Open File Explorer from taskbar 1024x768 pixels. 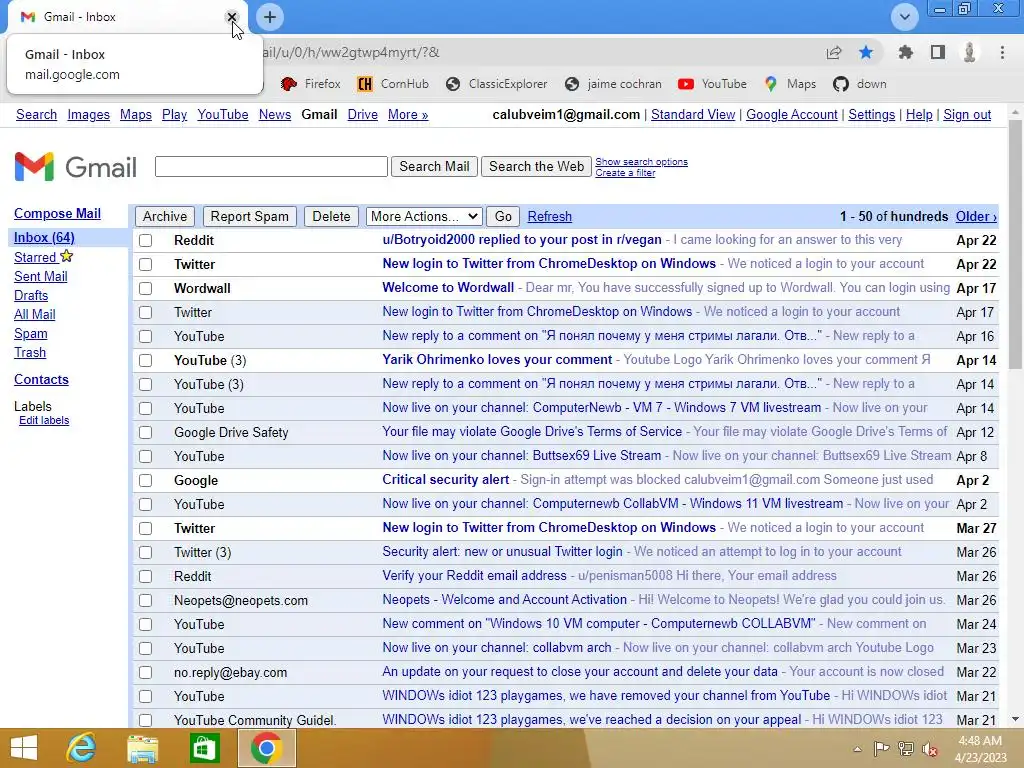coord(142,748)
